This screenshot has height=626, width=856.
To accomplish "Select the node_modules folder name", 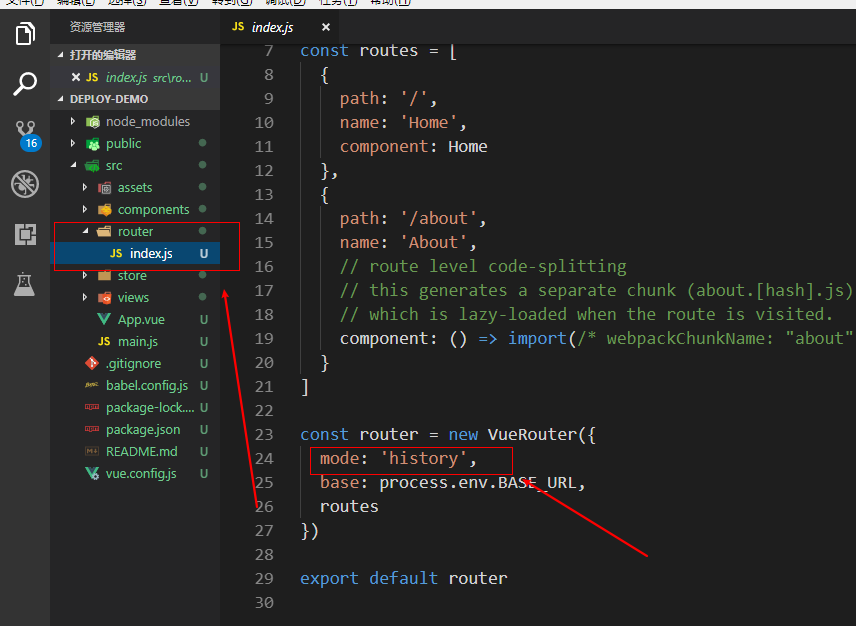I will pyautogui.click(x=148, y=121).
